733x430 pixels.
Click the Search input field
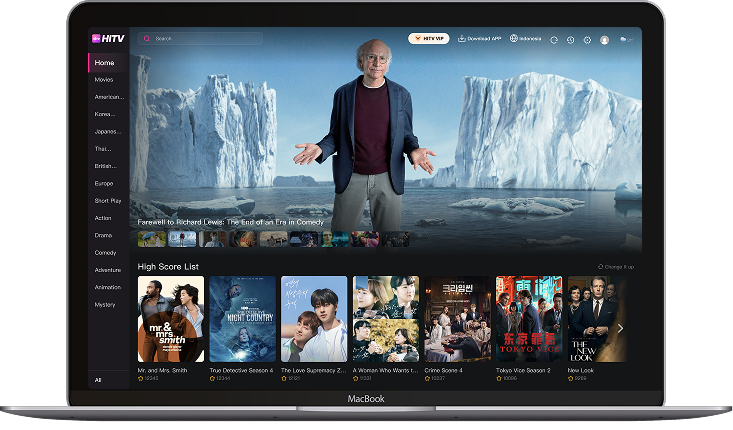205,39
